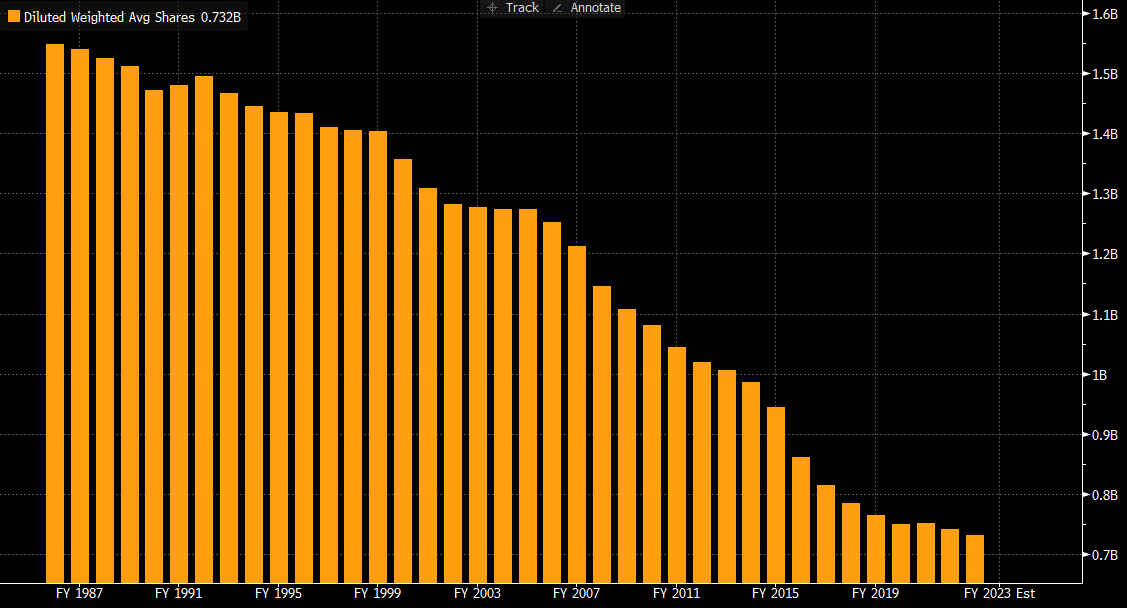Click the orange Diluted Weighted Avg Shares swatch

(x=14, y=17)
